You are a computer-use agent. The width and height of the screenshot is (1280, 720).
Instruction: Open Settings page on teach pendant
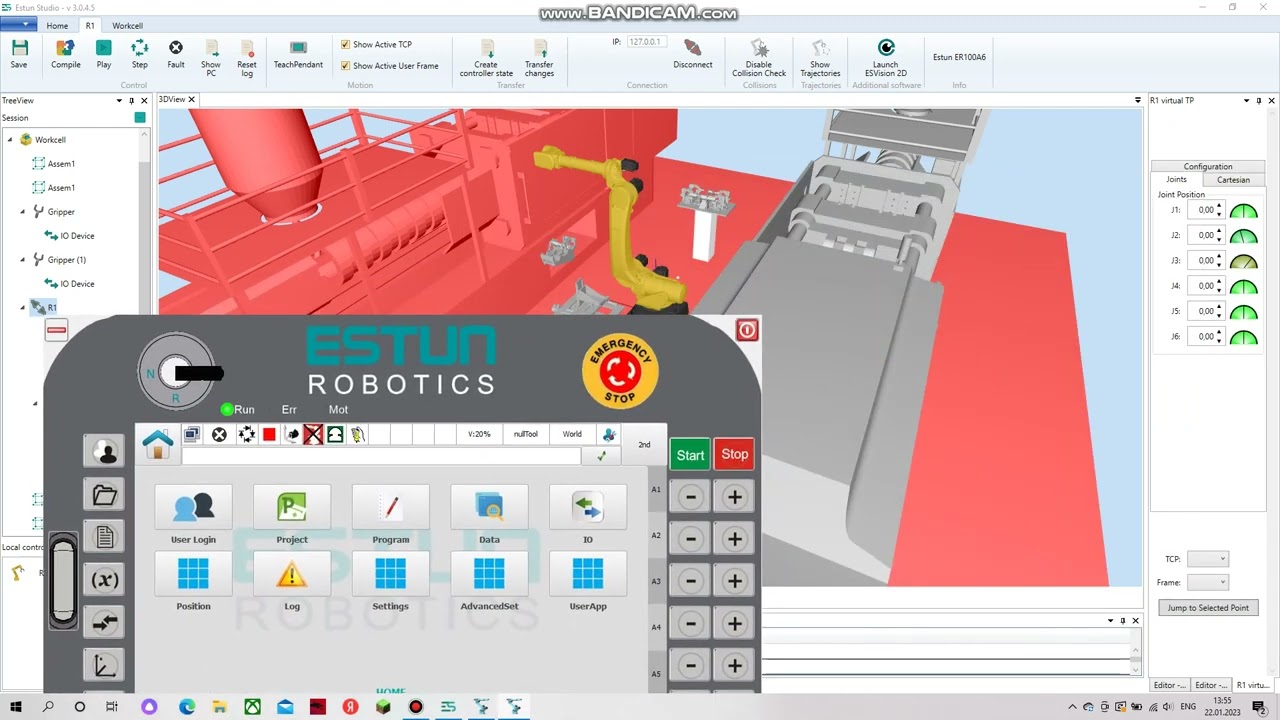[391, 574]
